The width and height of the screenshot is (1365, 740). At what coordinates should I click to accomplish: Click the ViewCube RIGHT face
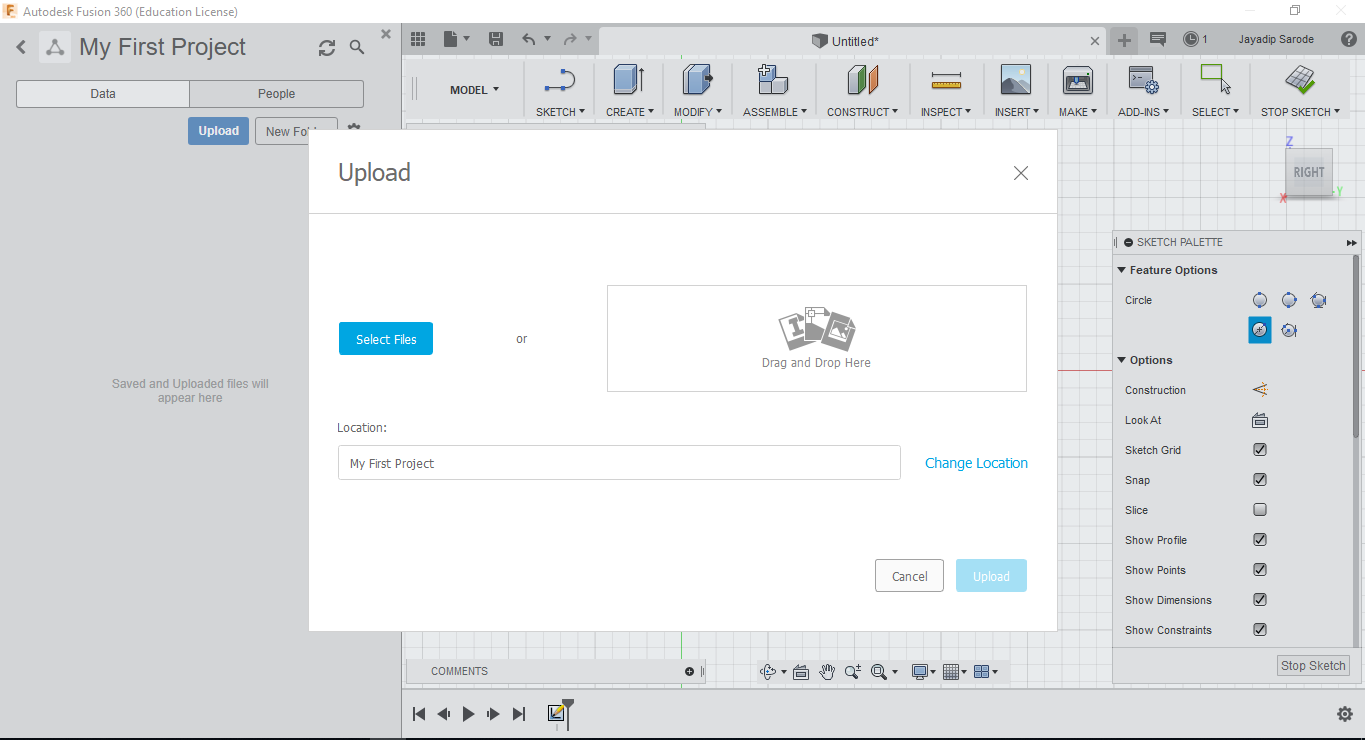click(1309, 172)
